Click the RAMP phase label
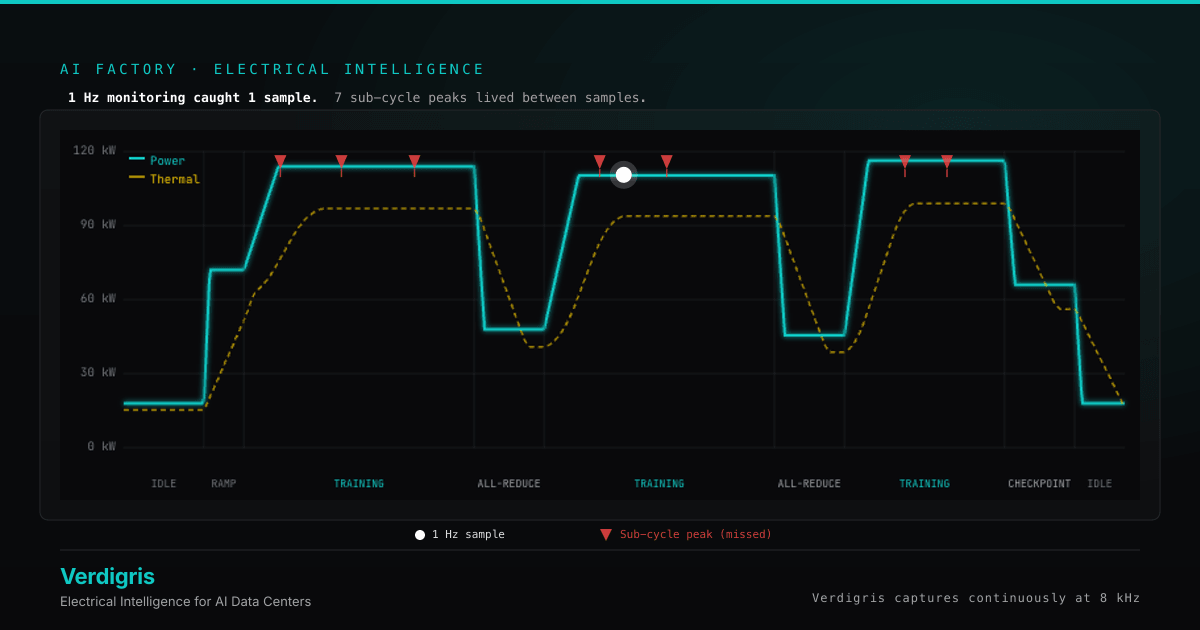The image size is (1200, 630). click(x=224, y=484)
